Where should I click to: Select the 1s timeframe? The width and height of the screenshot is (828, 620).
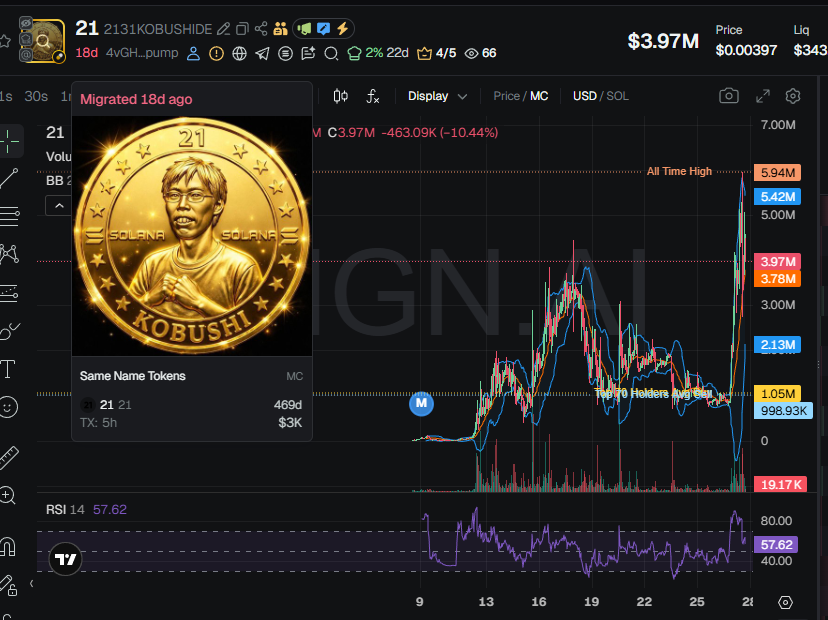tap(6, 96)
